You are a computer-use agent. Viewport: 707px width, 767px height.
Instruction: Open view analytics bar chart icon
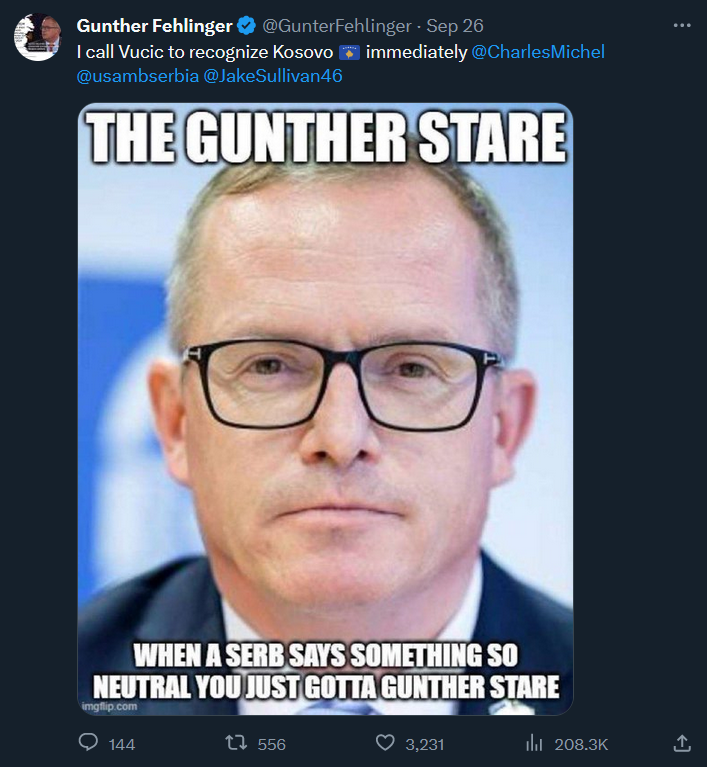tap(534, 744)
